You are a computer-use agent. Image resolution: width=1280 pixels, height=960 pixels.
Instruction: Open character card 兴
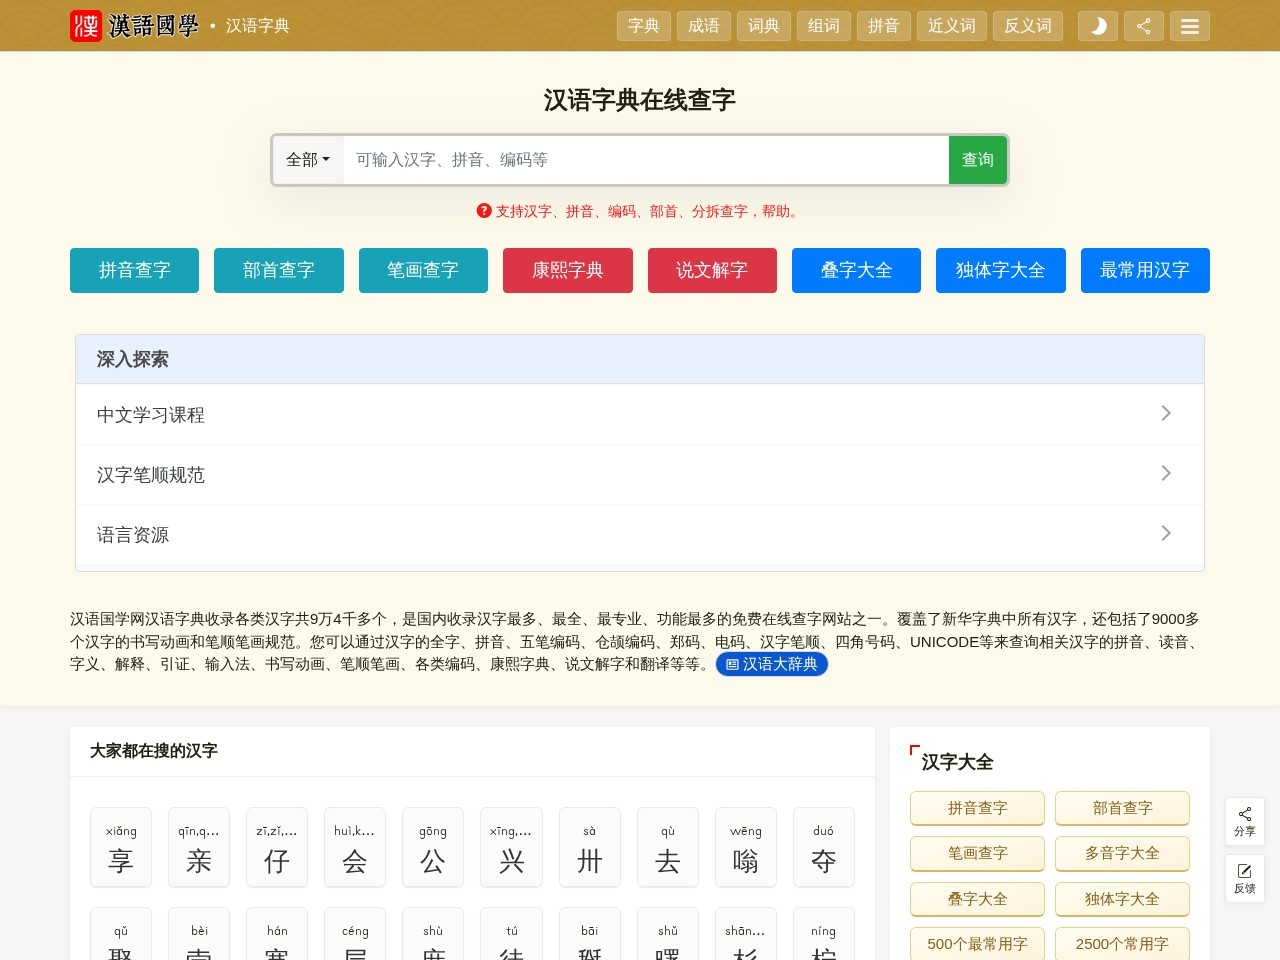pyautogui.click(x=512, y=847)
